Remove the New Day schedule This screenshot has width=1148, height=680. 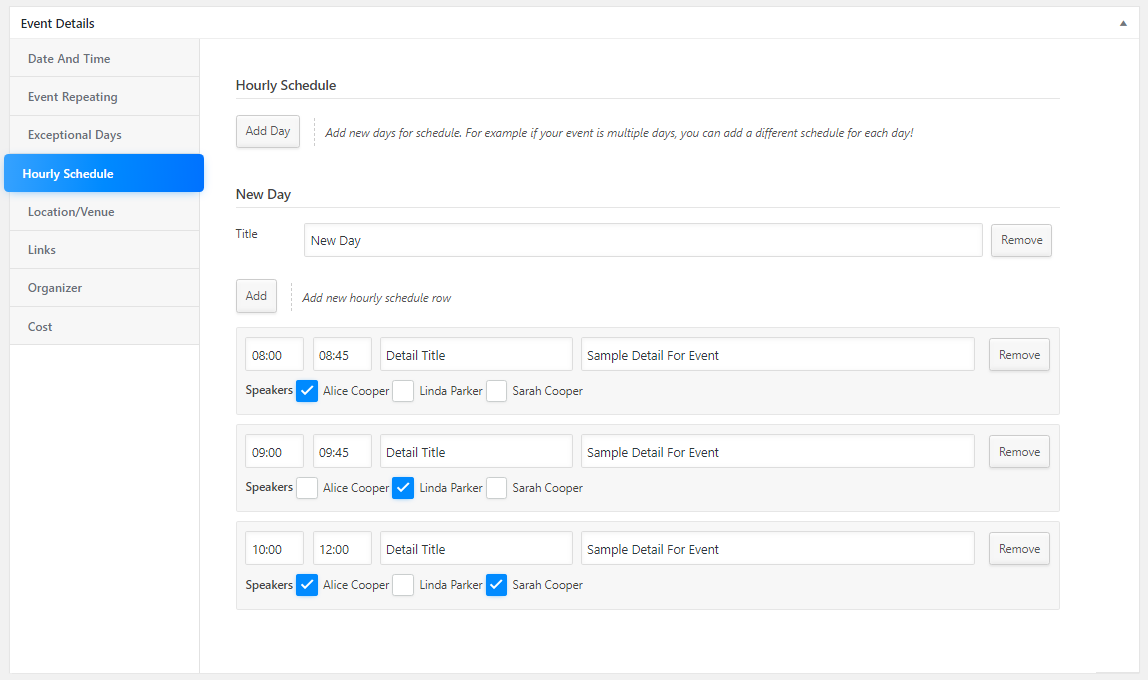click(1021, 240)
